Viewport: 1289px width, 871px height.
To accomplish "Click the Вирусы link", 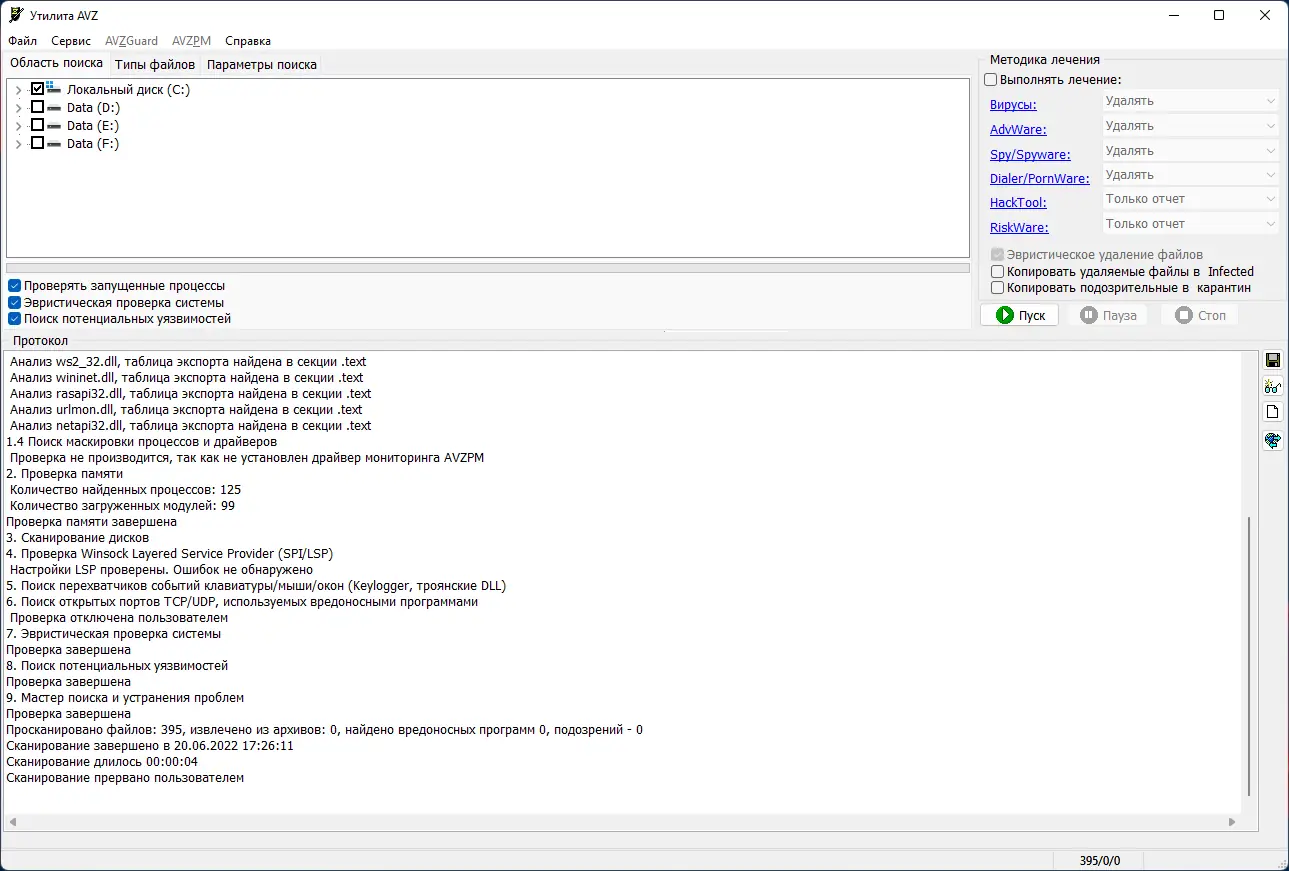I will (1013, 104).
